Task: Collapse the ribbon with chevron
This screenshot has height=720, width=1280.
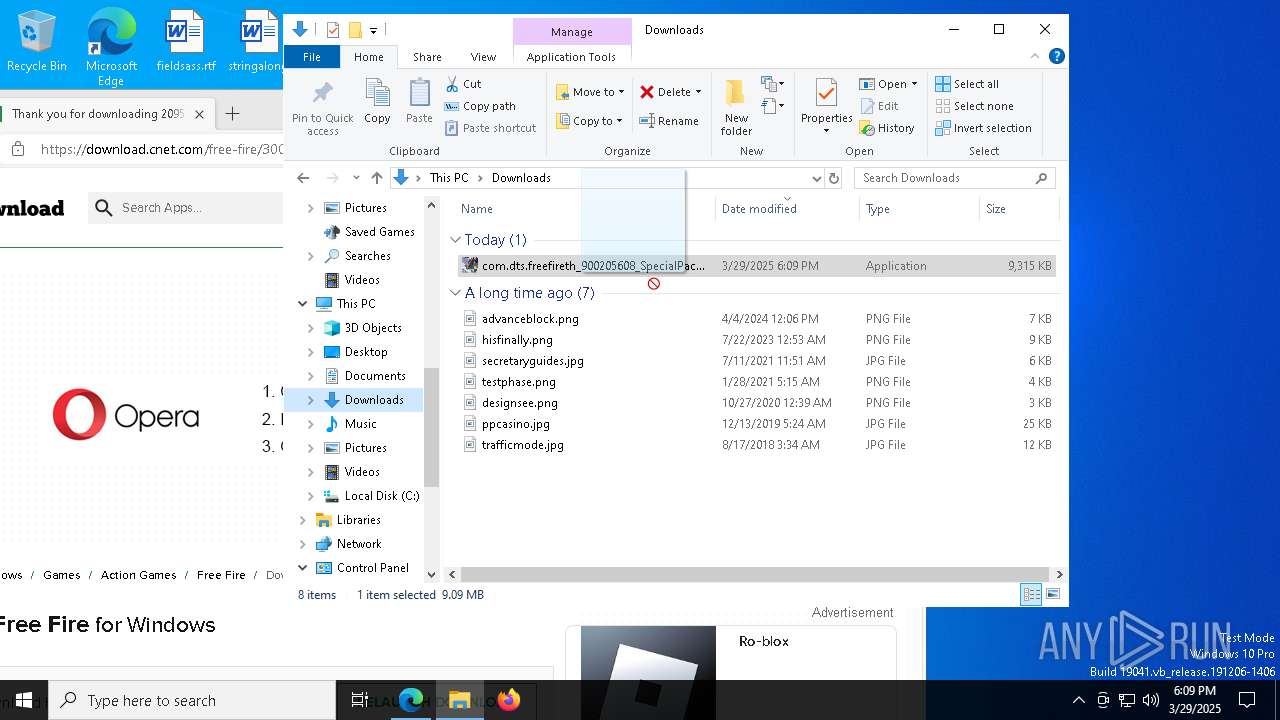Action: [x=1035, y=56]
